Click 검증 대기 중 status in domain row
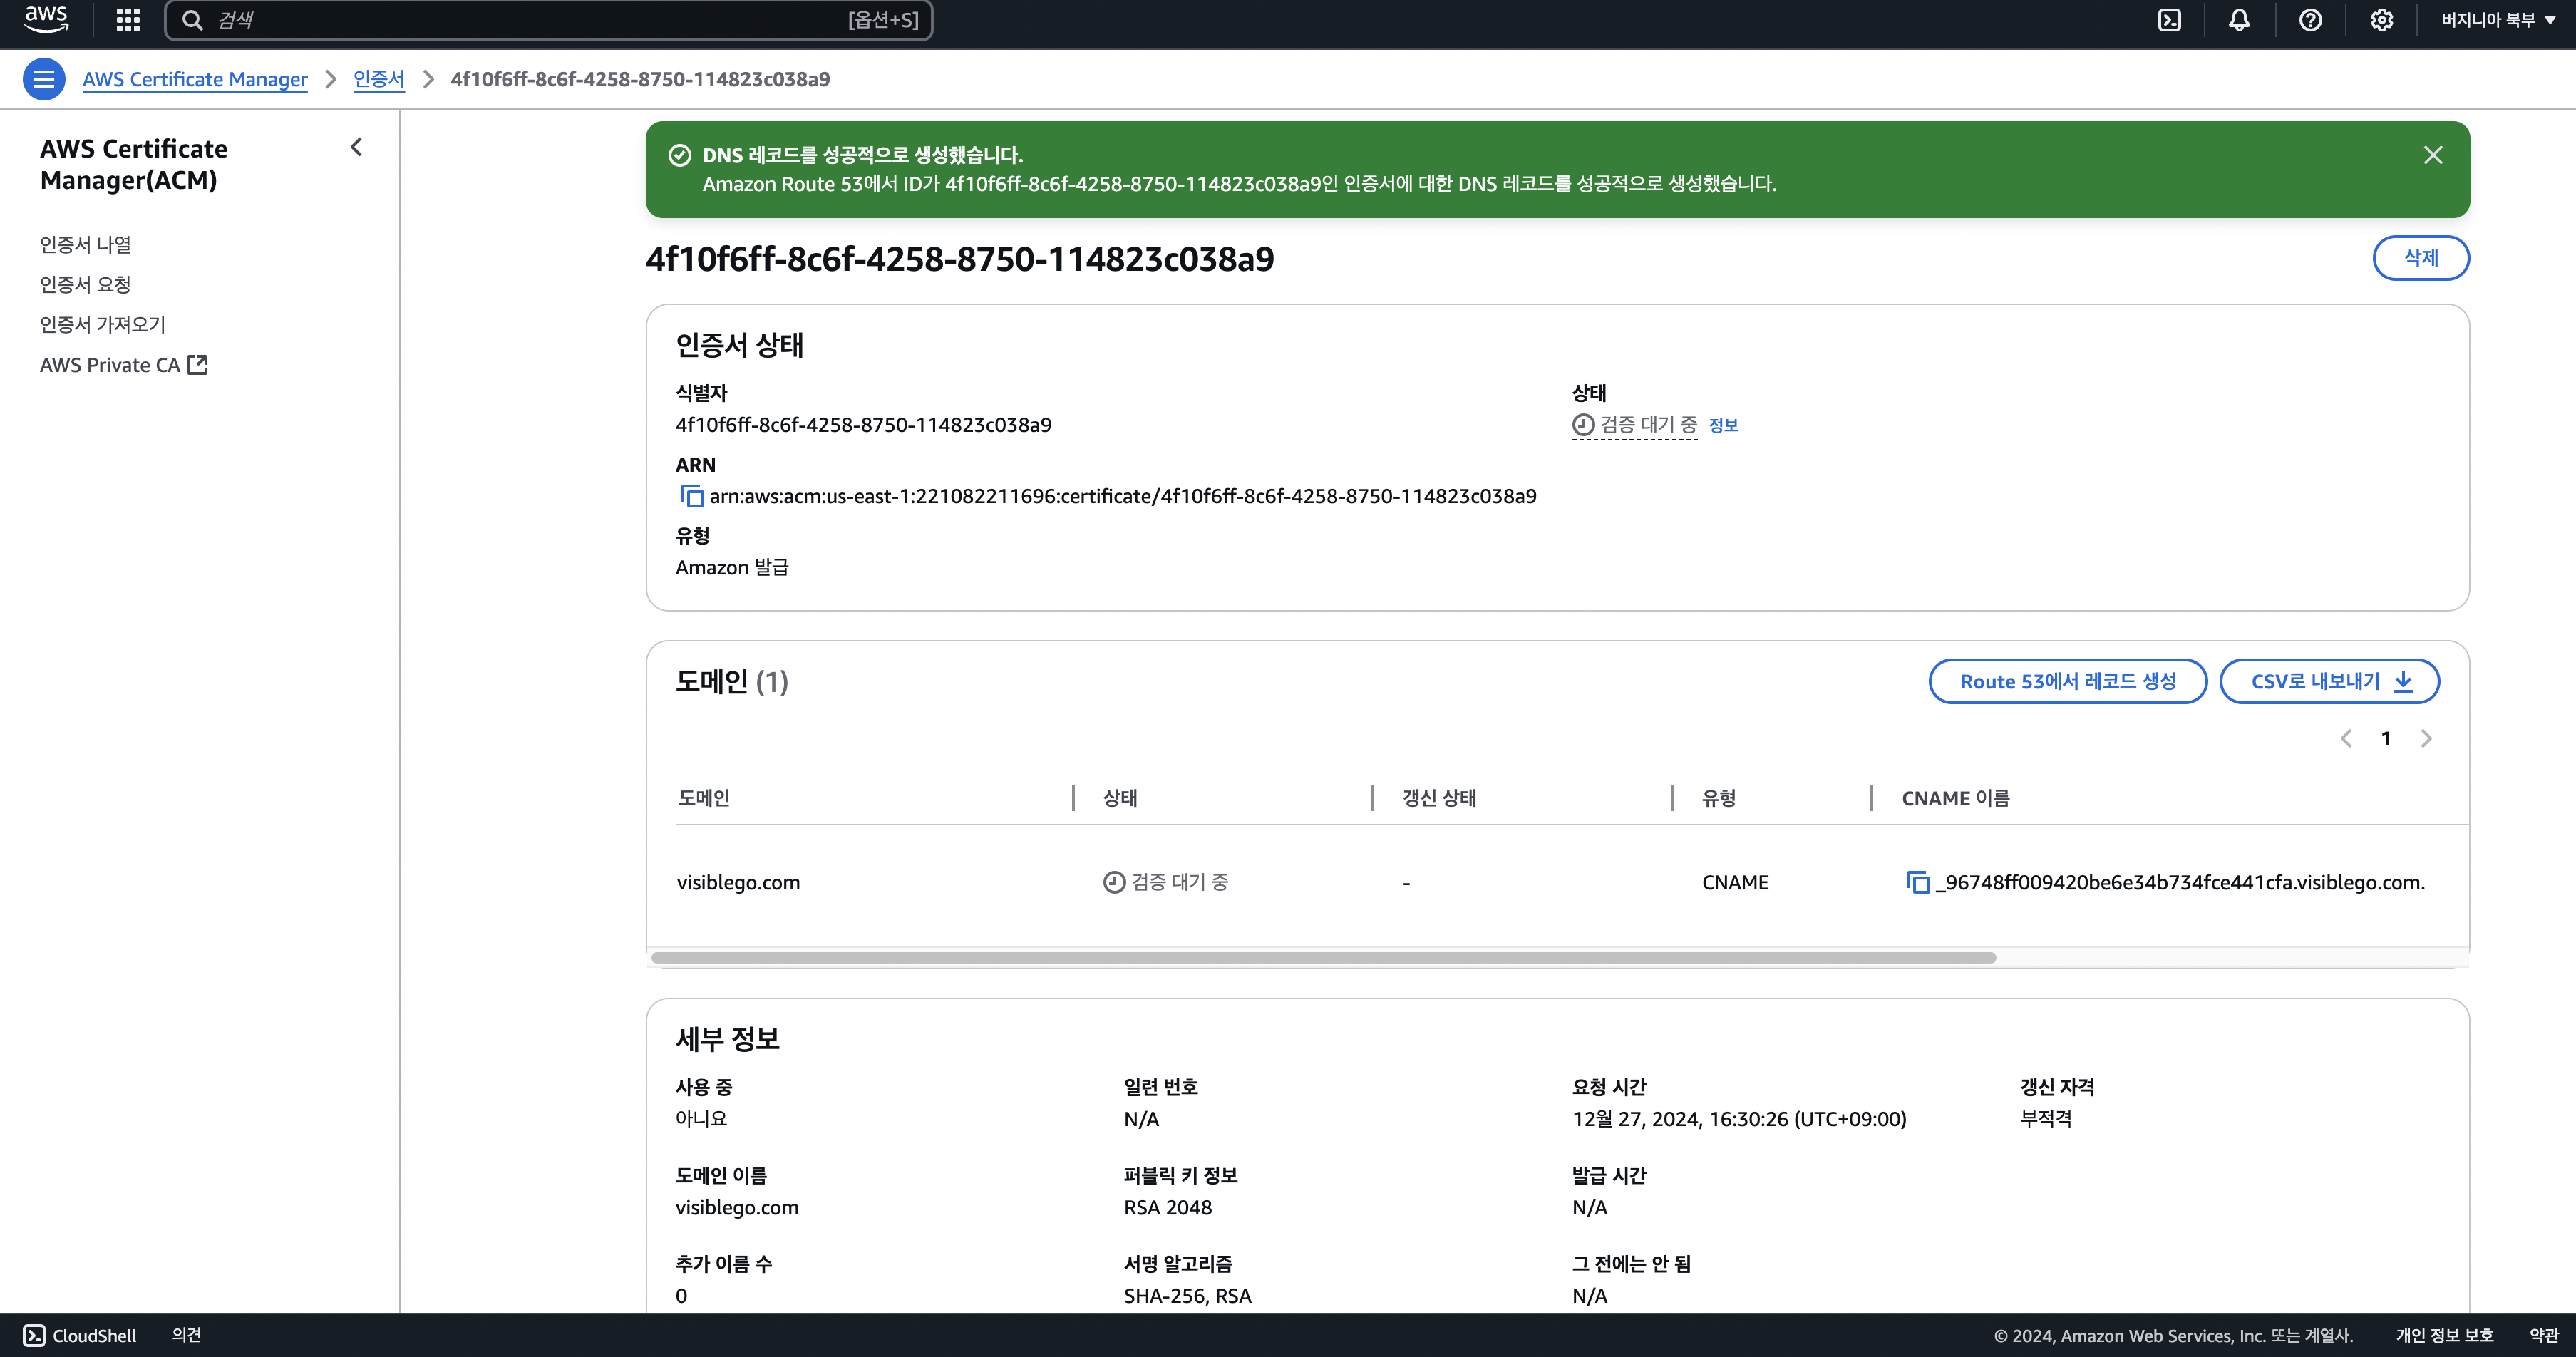The image size is (2576, 1357). point(1166,882)
